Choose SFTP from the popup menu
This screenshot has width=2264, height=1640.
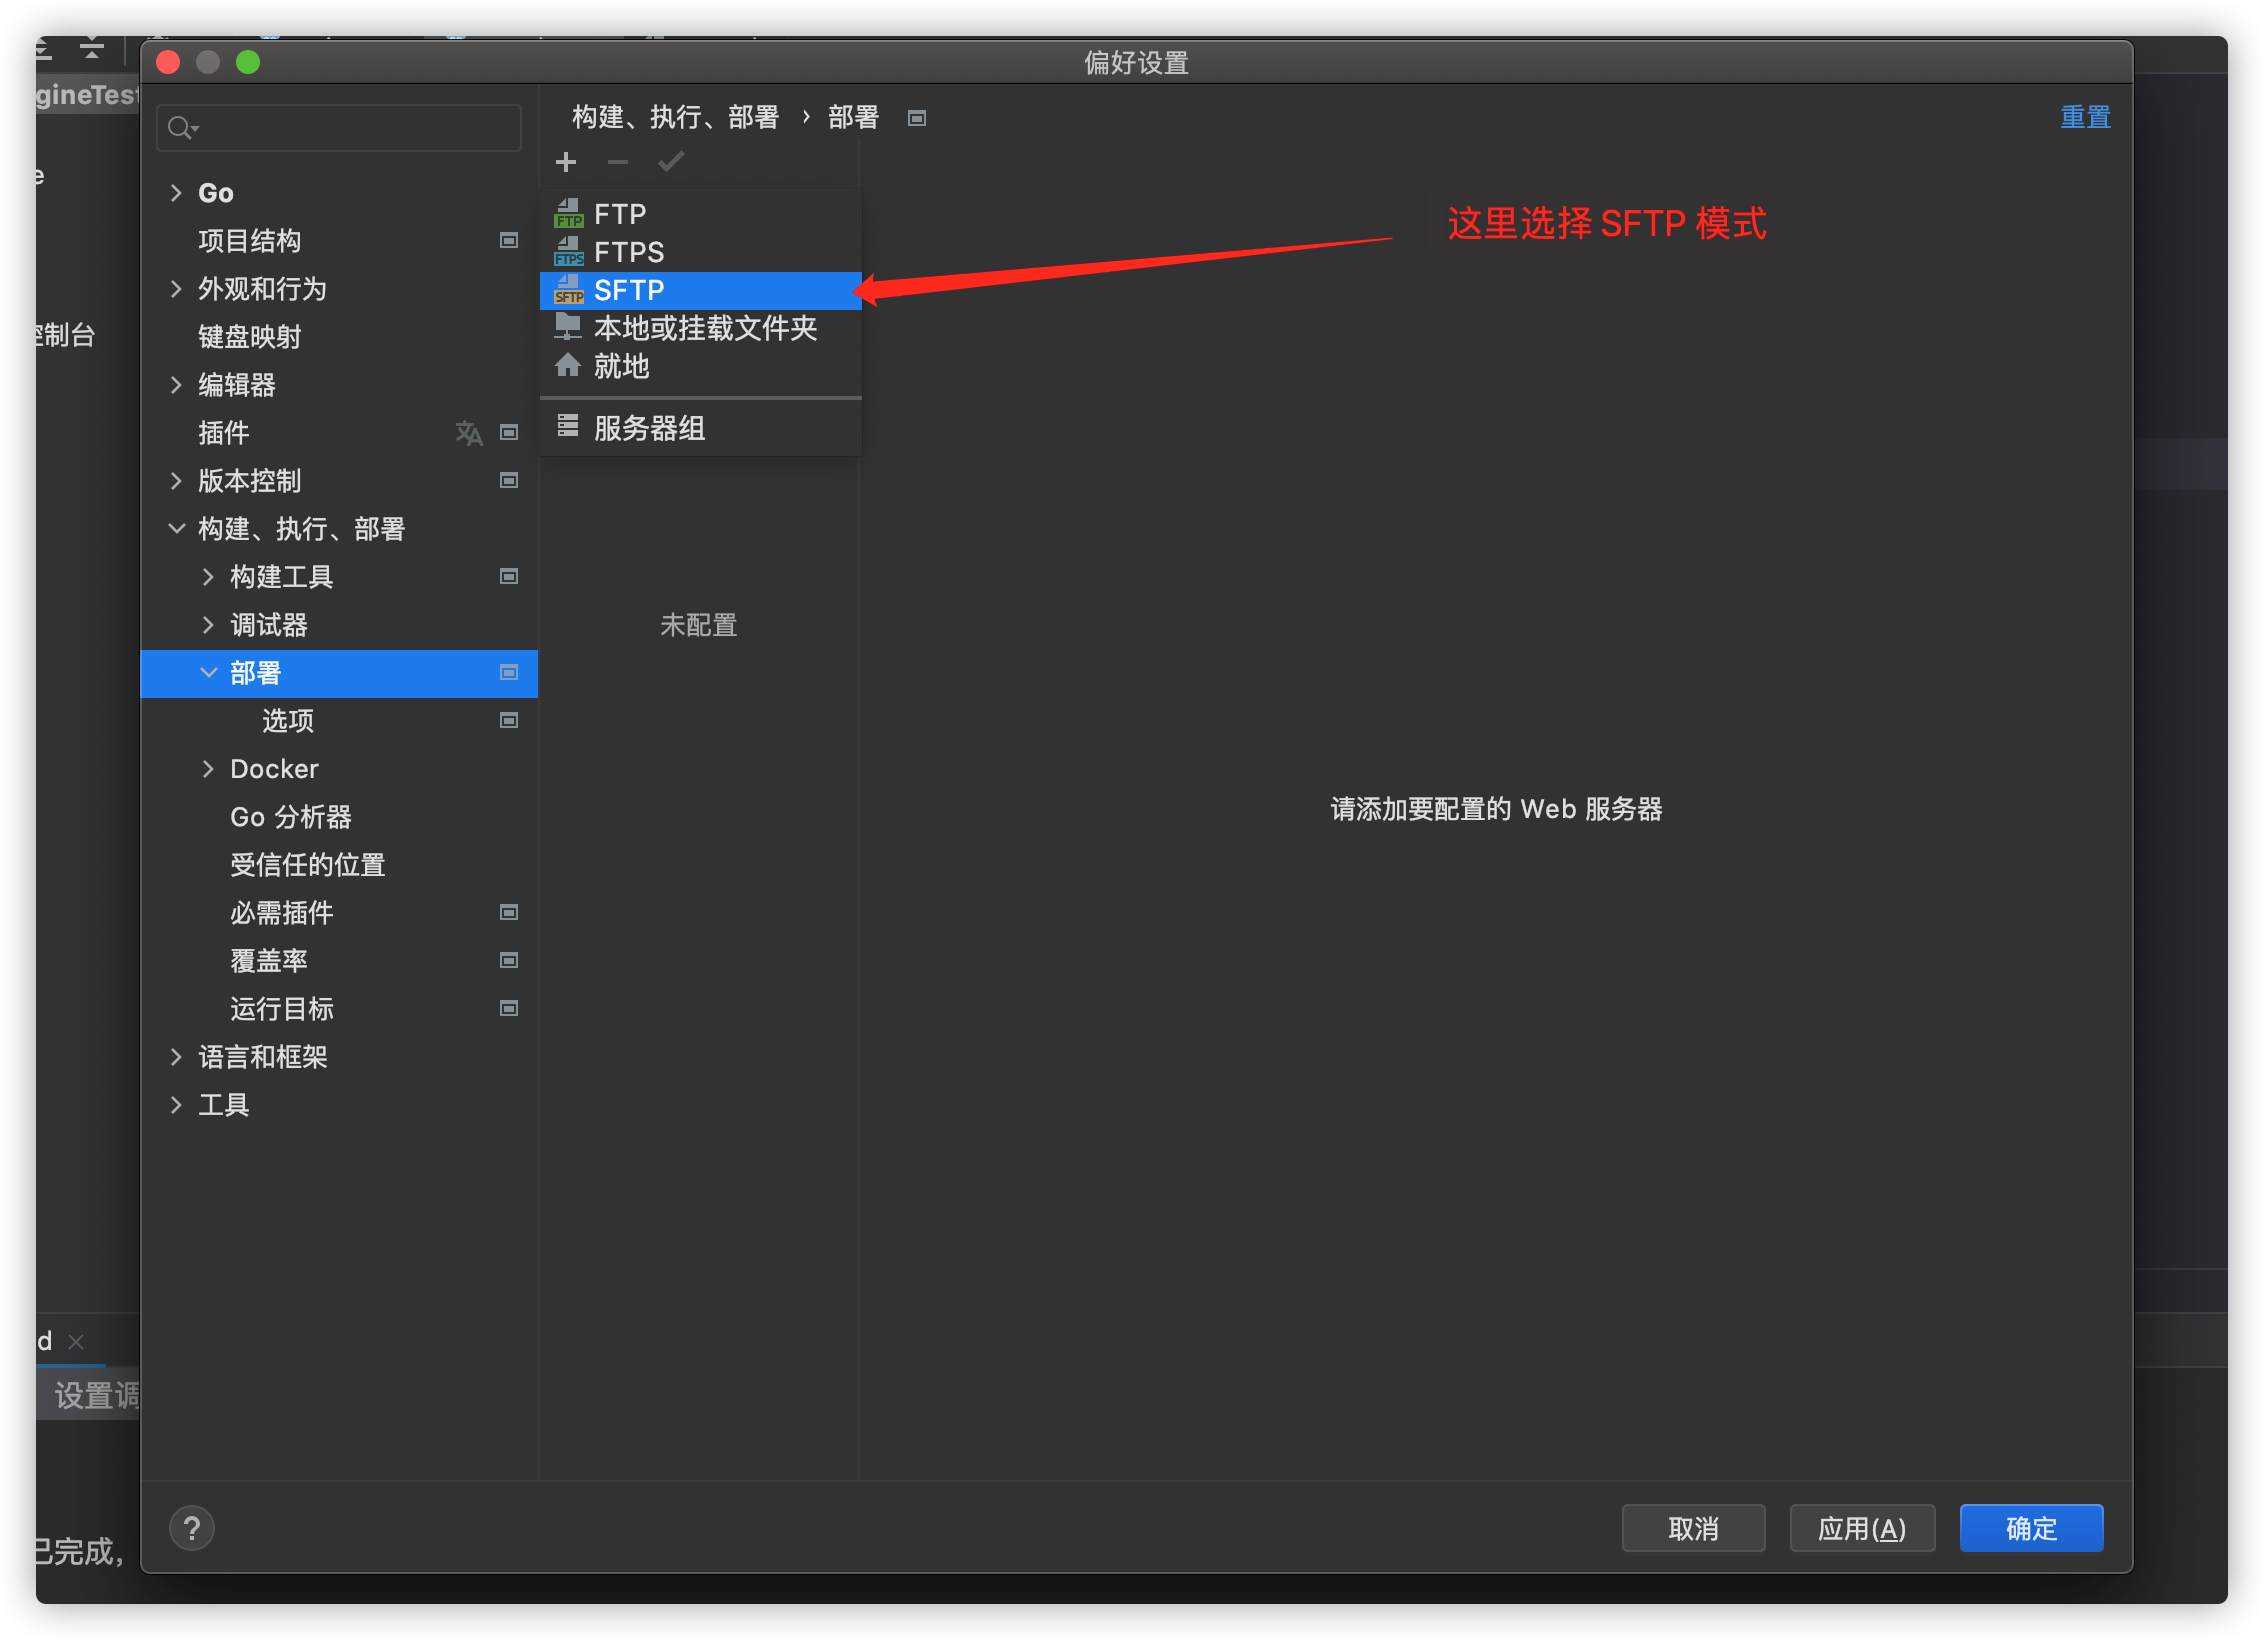click(629, 291)
